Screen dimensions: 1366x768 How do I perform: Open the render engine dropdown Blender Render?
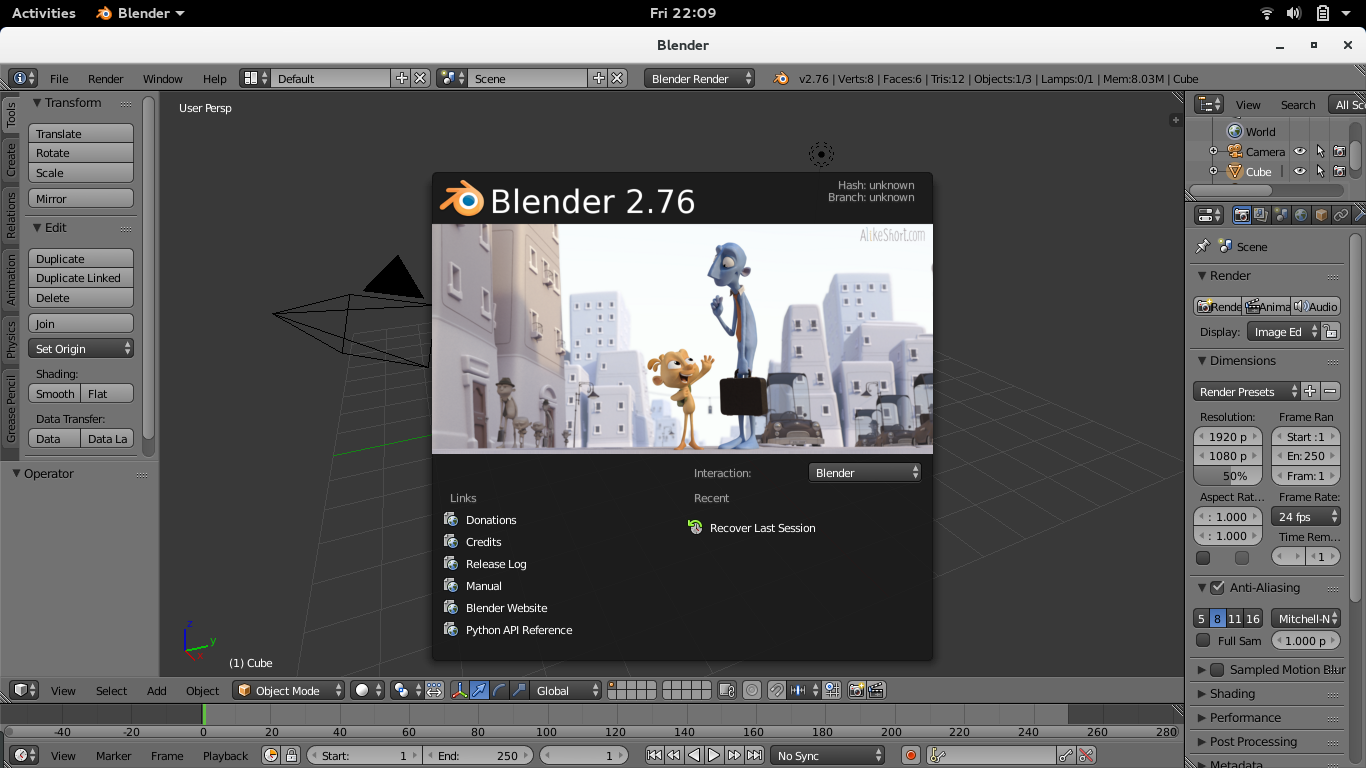[700, 79]
